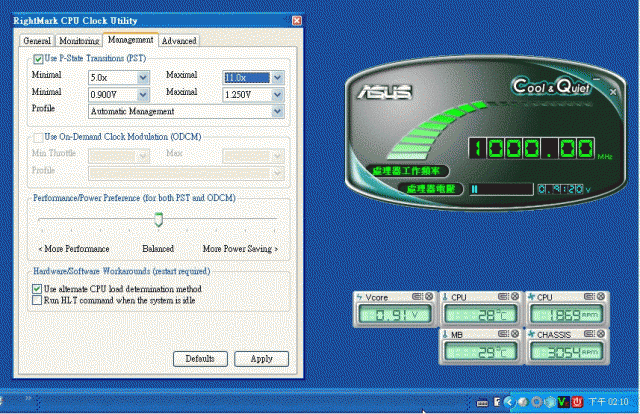Close the Vcore monitor widget

pos(429,296)
